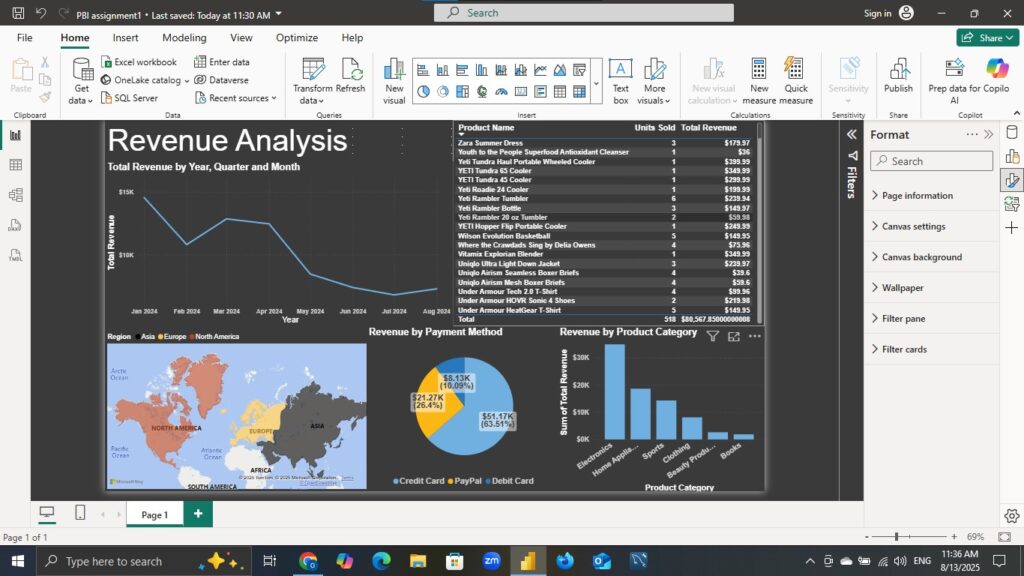Open More visuals dropdown
Screen dimensions: 1024x576
click(654, 95)
